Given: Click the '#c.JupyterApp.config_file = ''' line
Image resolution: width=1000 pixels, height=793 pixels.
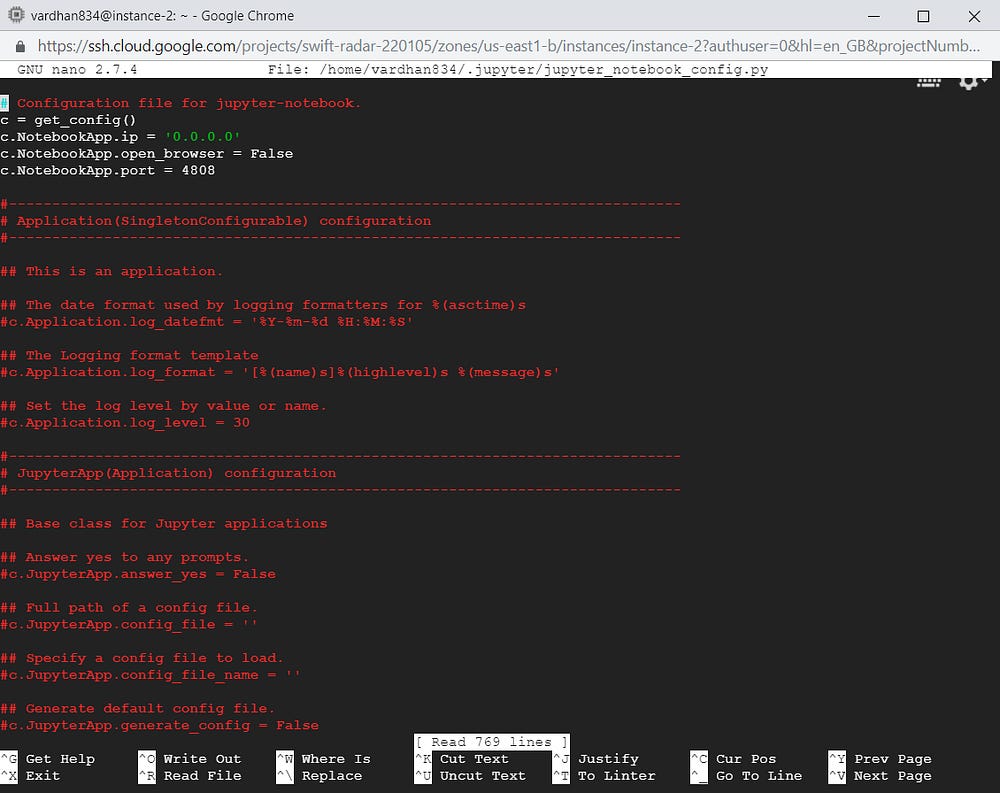Looking at the screenshot, I should coord(129,624).
